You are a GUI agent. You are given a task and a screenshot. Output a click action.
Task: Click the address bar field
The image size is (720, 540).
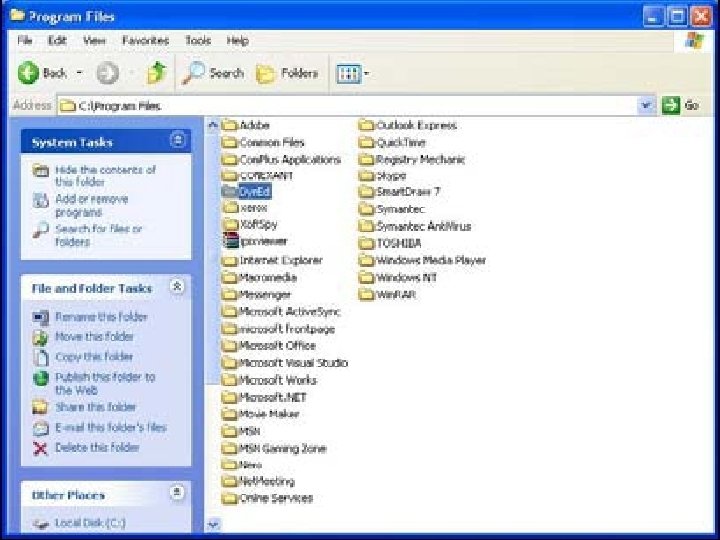[x=348, y=106]
